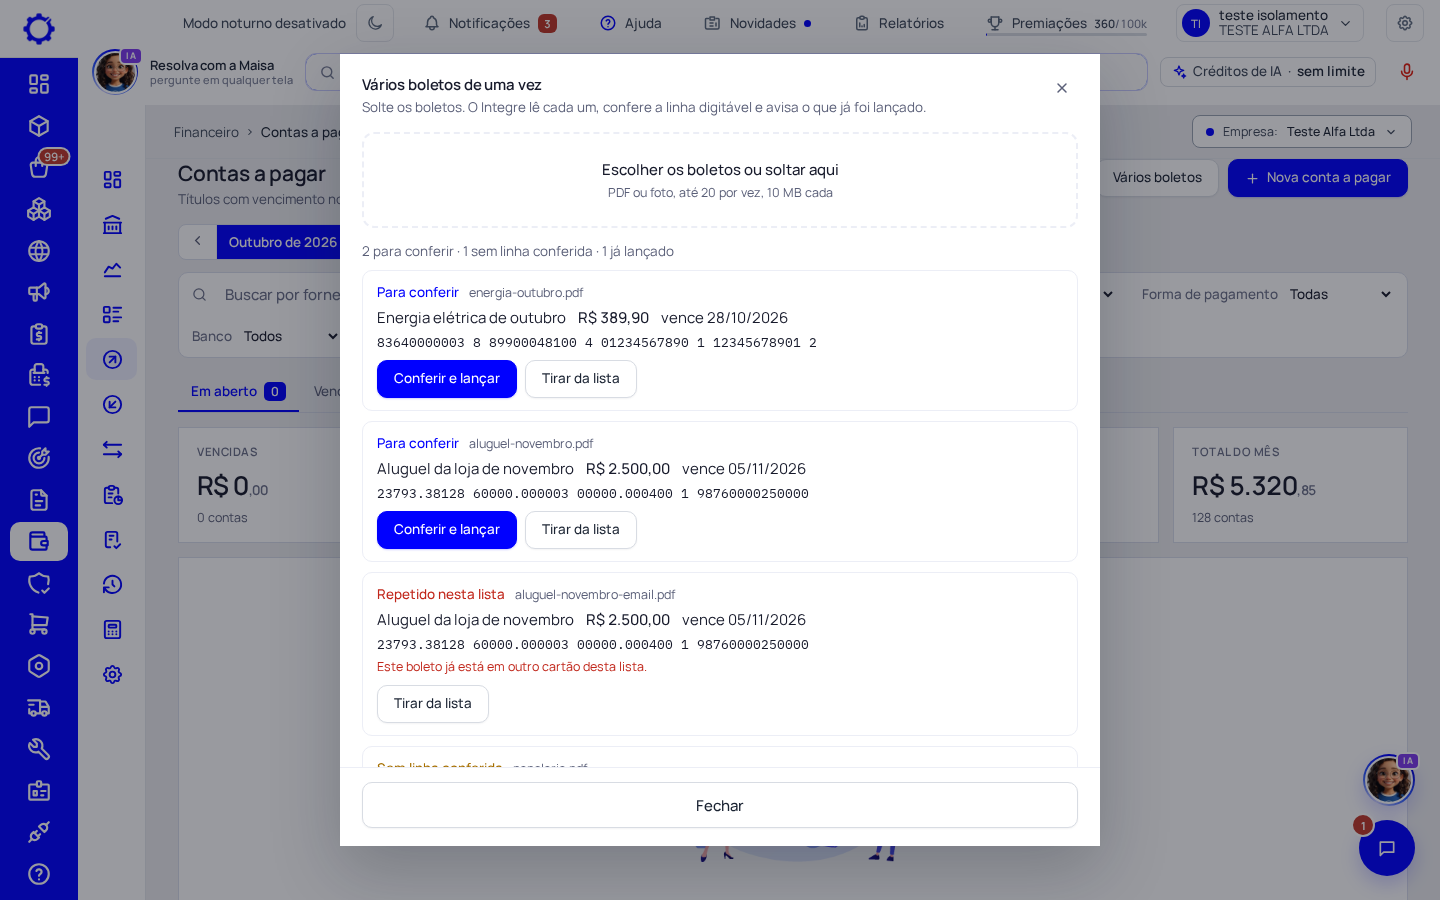Open Créditos de IA indicator
This screenshot has width=1440, height=900.
coord(1268,72)
